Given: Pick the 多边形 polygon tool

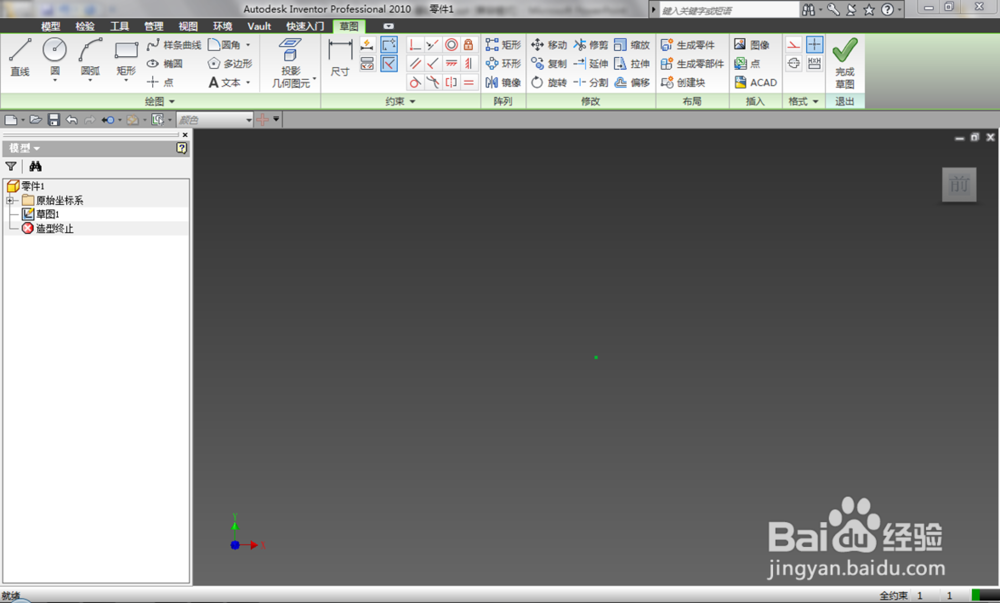Looking at the screenshot, I should click(x=230, y=63).
